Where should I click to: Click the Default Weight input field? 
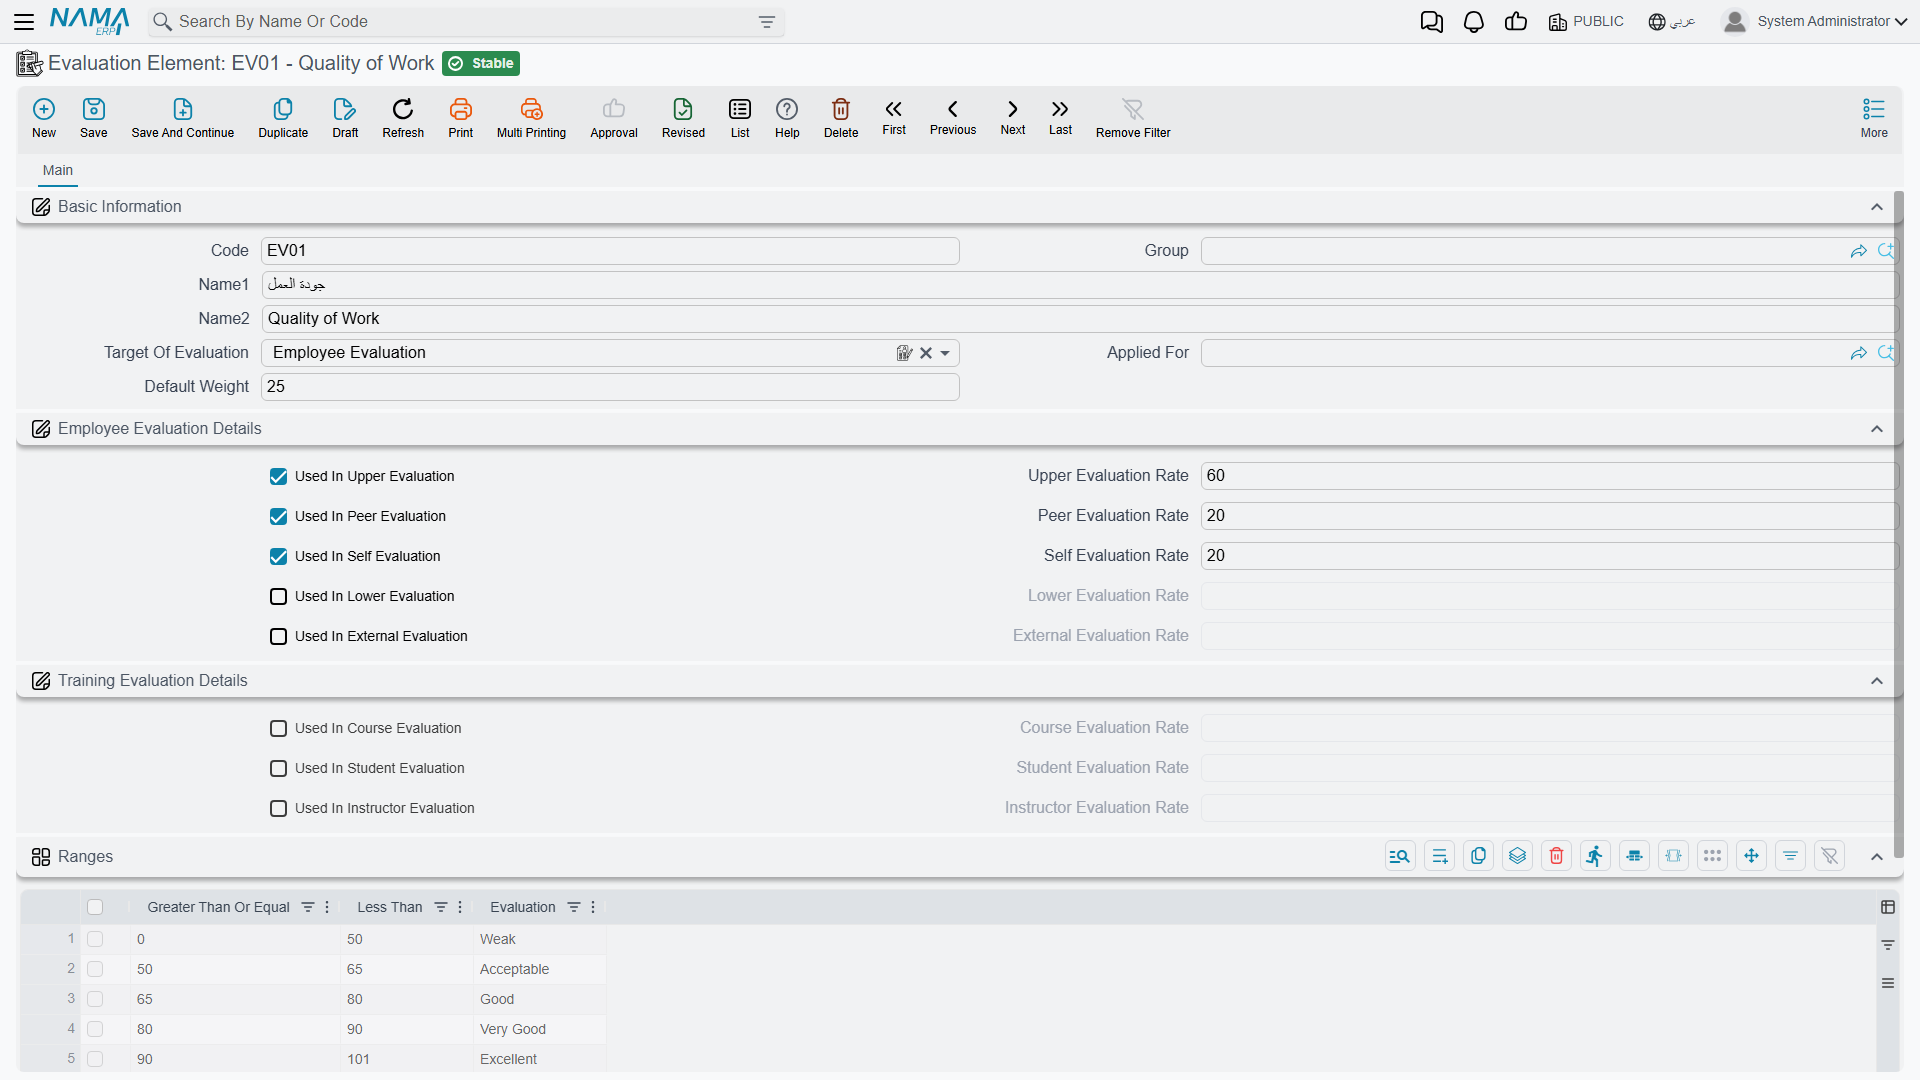(610, 387)
